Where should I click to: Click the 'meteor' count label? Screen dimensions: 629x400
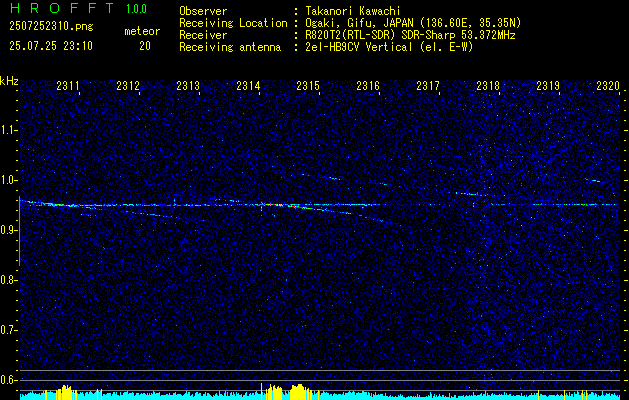[x=142, y=31]
